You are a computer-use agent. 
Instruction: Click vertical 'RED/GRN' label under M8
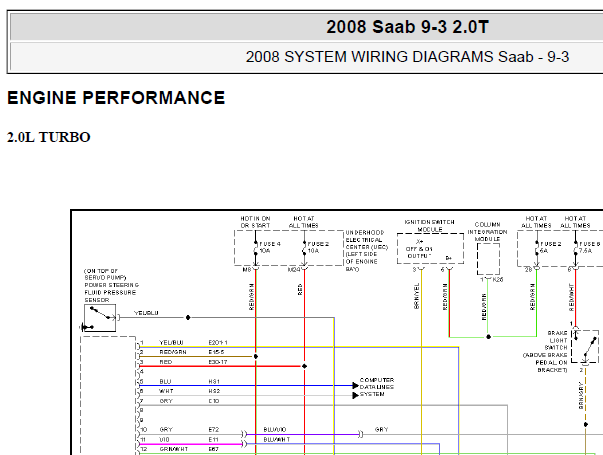tap(252, 297)
